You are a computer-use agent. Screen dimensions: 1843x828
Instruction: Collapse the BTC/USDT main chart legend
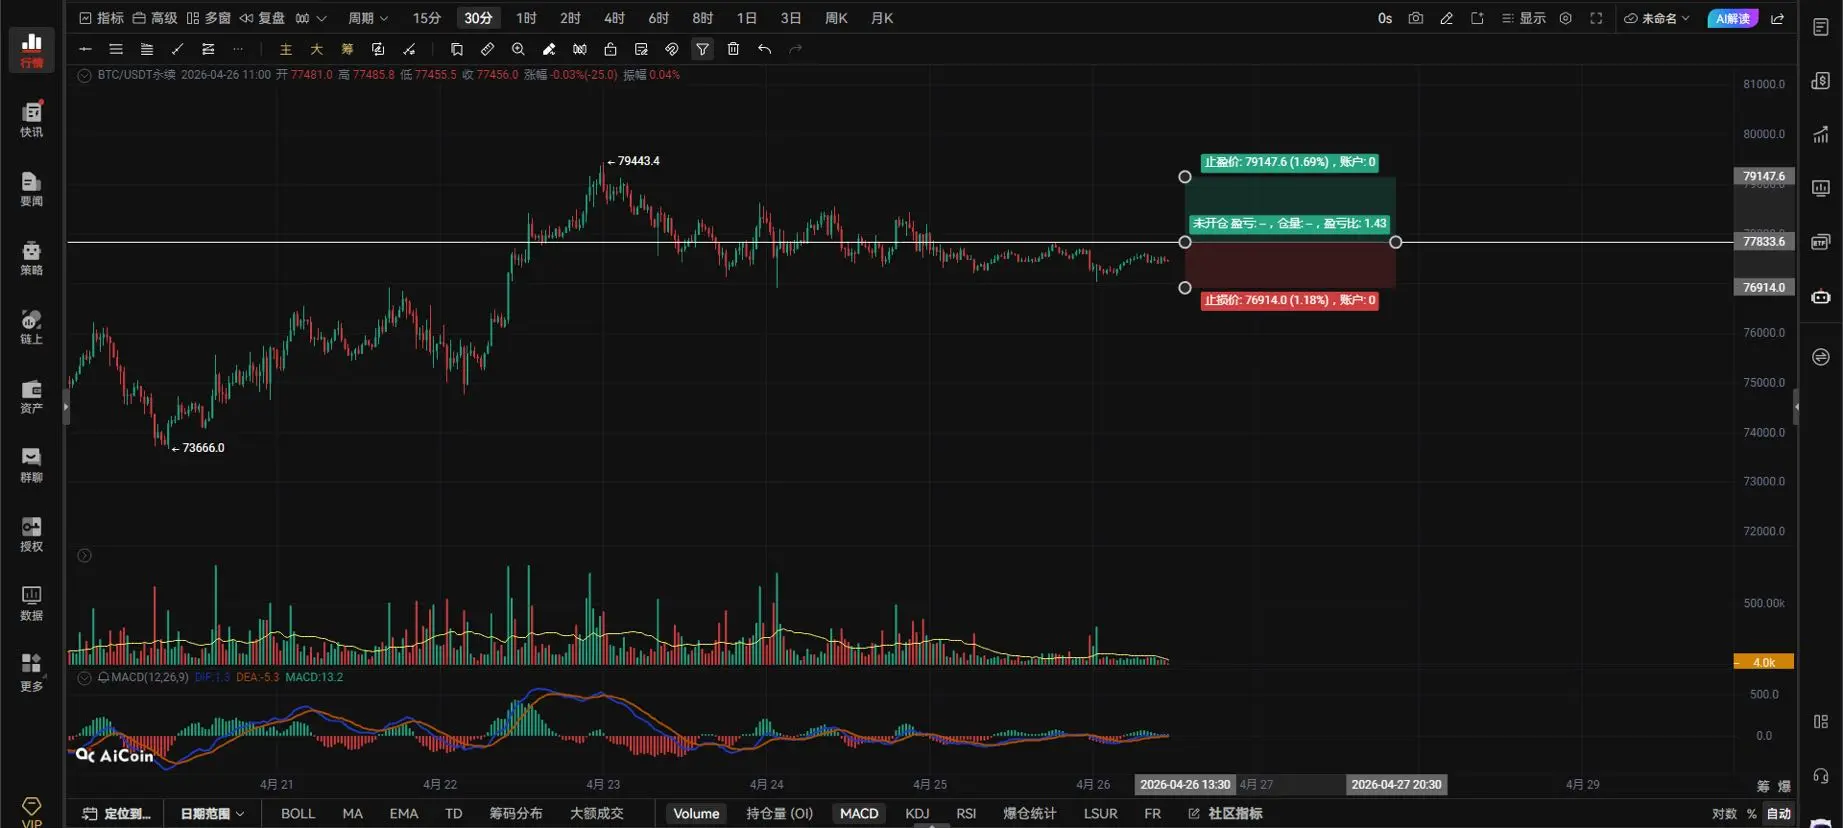coord(85,75)
